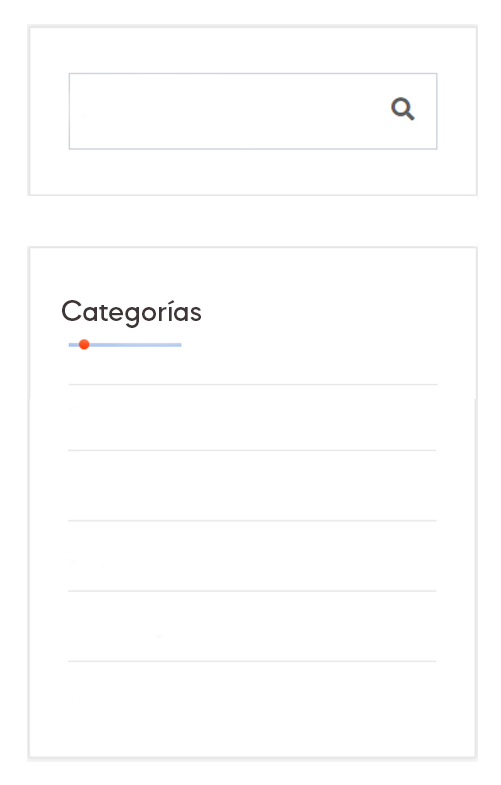The height and width of the screenshot is (785, 501).
Task: Click the Categorías heading
Action: (x=131, y=312)
